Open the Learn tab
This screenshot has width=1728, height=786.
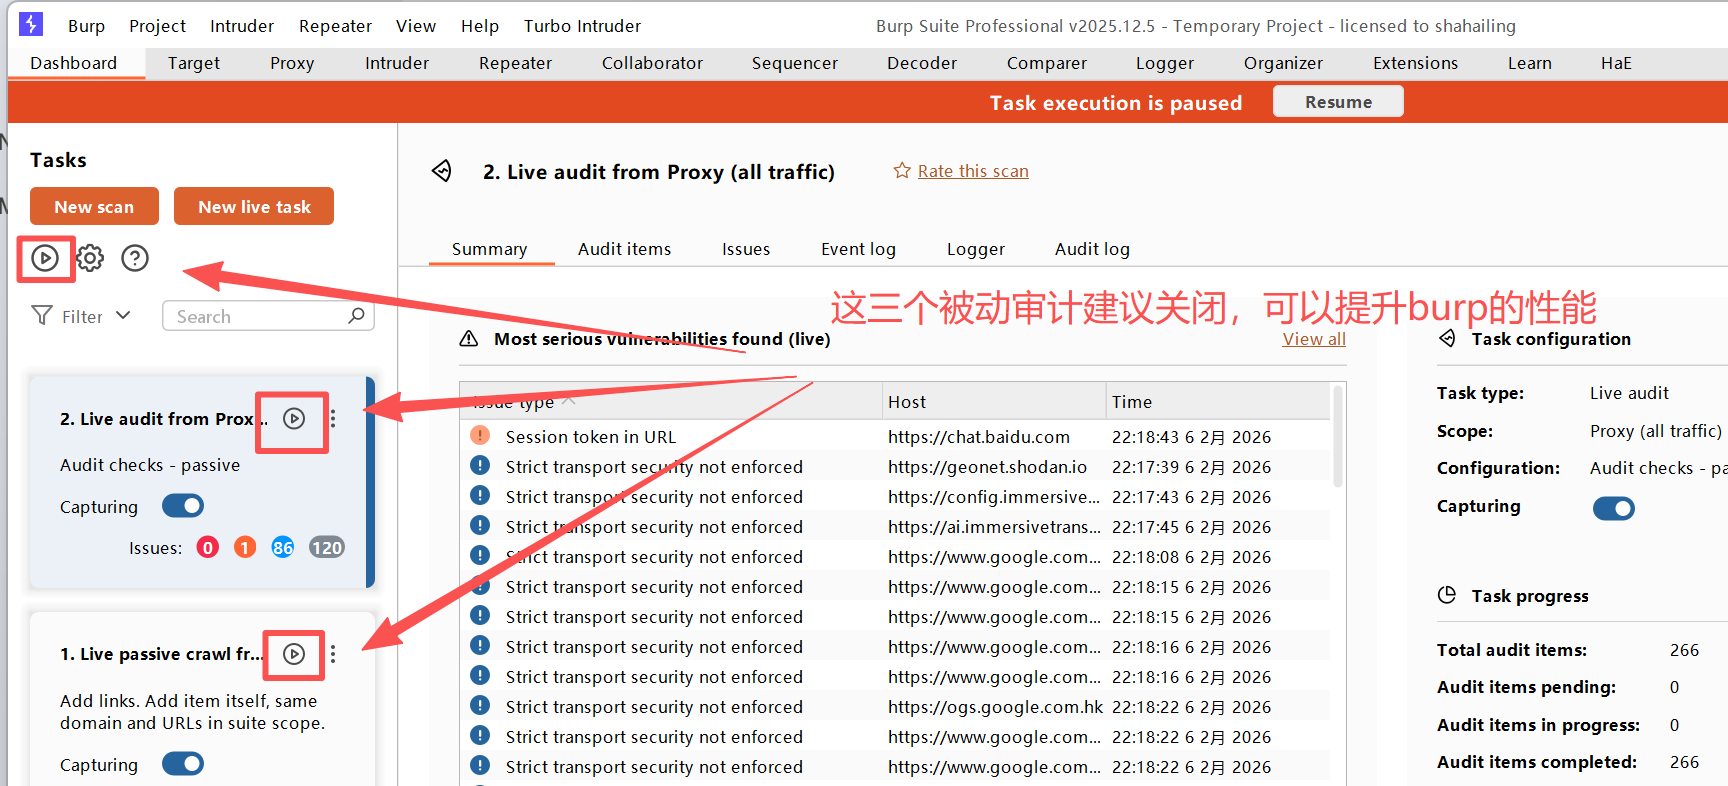point(1529,63)
